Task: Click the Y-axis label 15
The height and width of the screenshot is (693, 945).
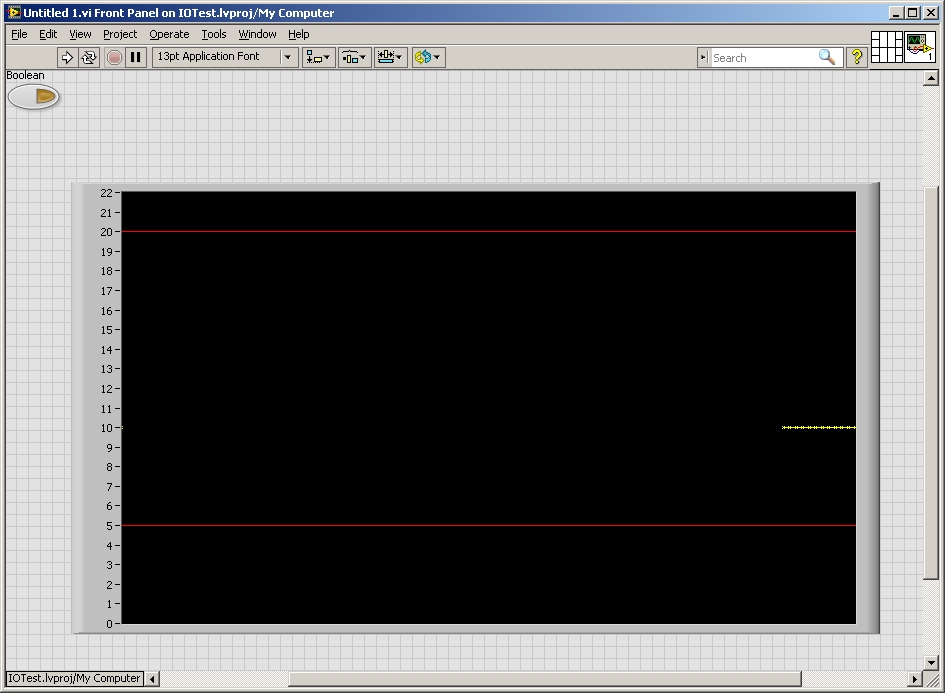Action: [x=107, y=330]
